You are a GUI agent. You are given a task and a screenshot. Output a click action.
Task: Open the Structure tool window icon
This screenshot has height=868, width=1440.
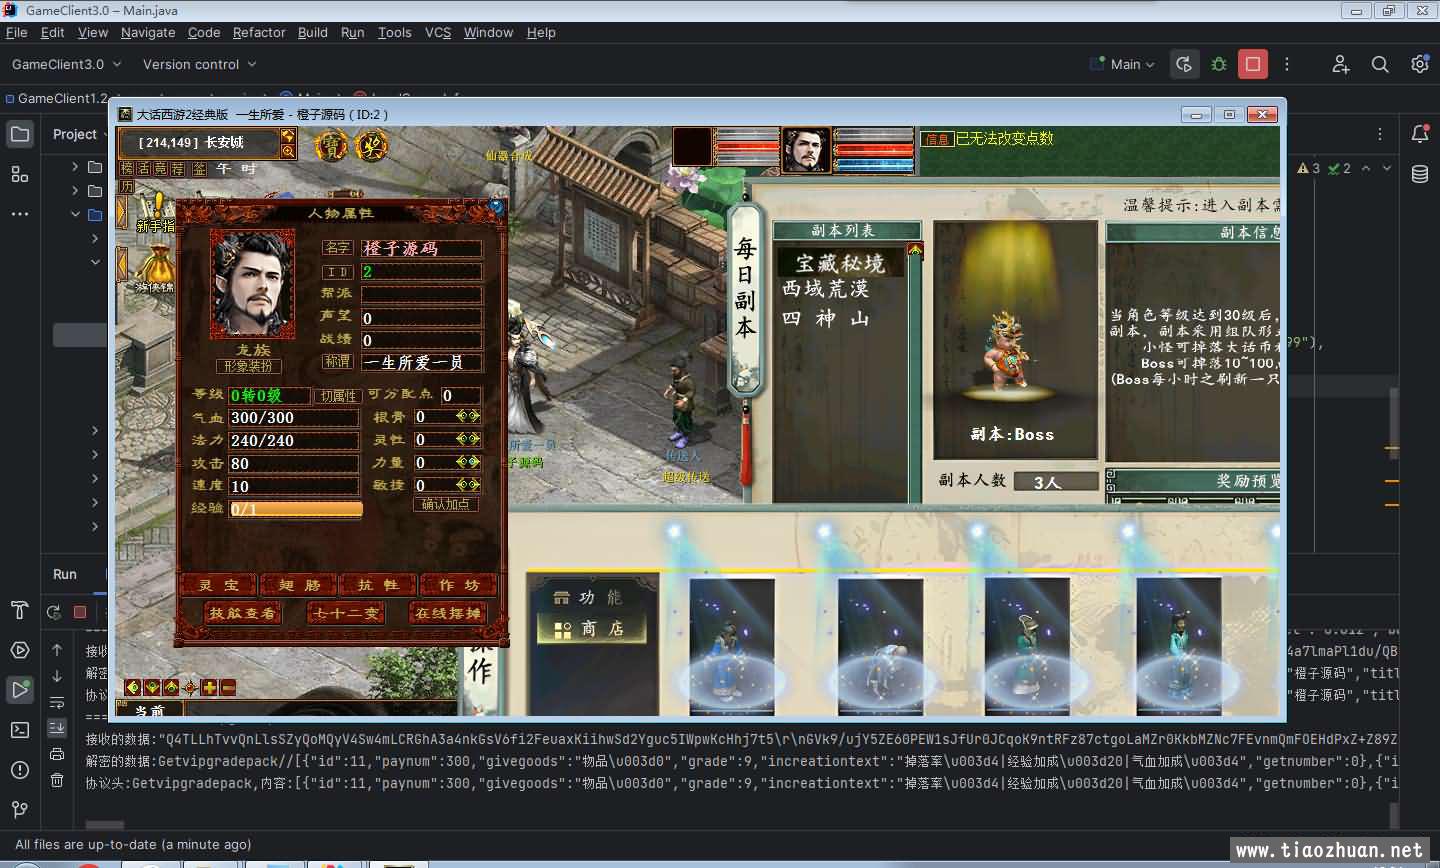(20, 174)
